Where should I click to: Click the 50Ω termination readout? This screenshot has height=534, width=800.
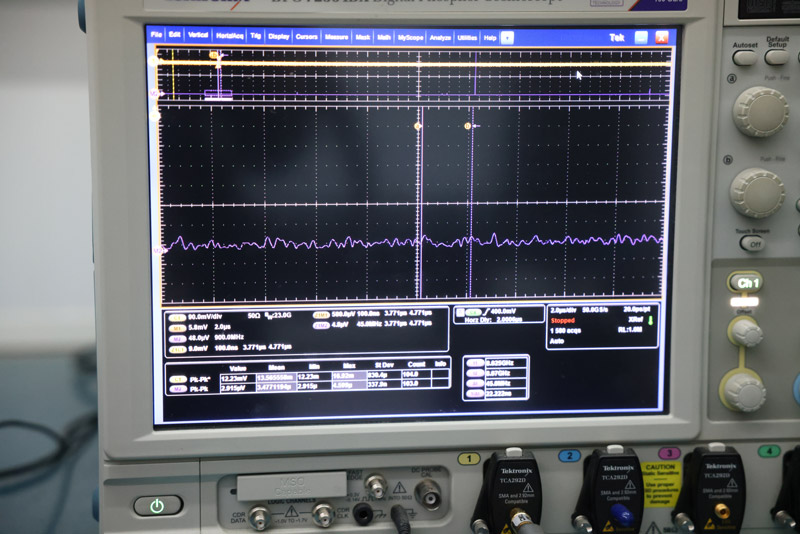point(254,316)
